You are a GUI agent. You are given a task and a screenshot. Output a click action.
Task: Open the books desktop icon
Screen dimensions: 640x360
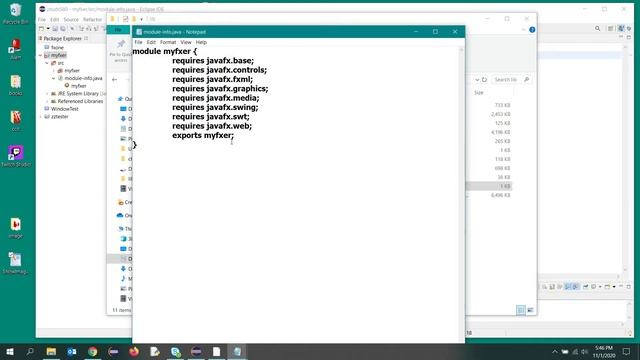tap(16, 85)
